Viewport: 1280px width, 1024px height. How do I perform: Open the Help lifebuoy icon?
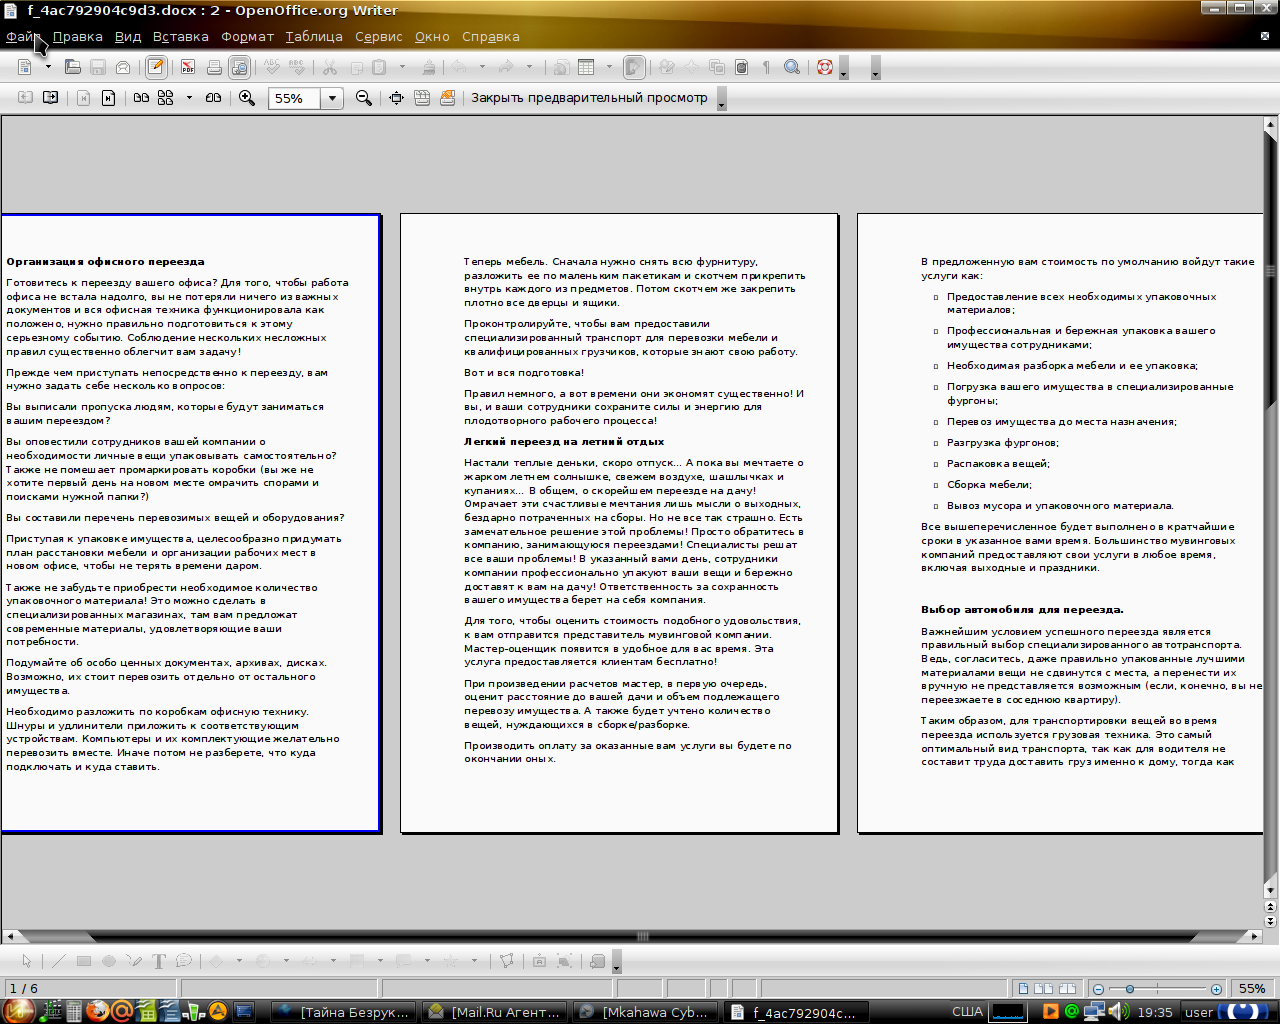(x=825, y=68)
